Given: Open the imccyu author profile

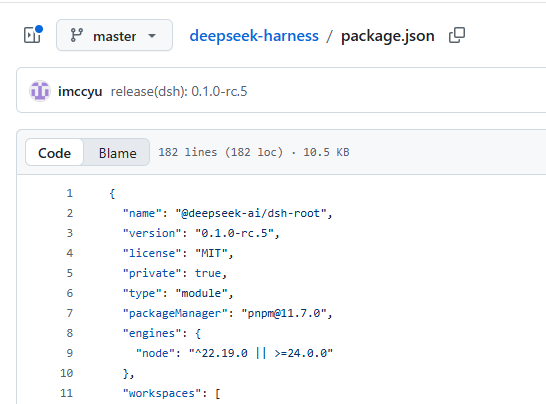Looking at the screenshot, I should (80, 91).
